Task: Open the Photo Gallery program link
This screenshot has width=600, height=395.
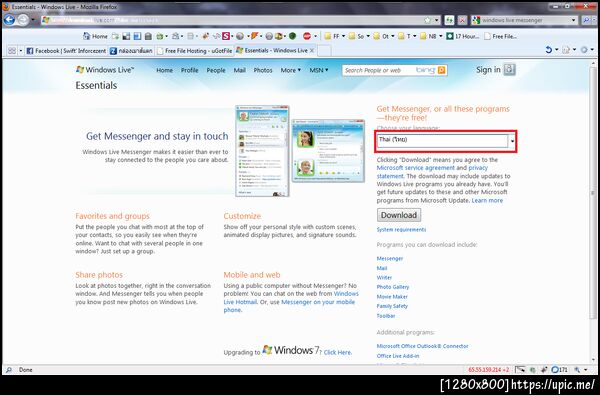Action: tap(393, 287)
